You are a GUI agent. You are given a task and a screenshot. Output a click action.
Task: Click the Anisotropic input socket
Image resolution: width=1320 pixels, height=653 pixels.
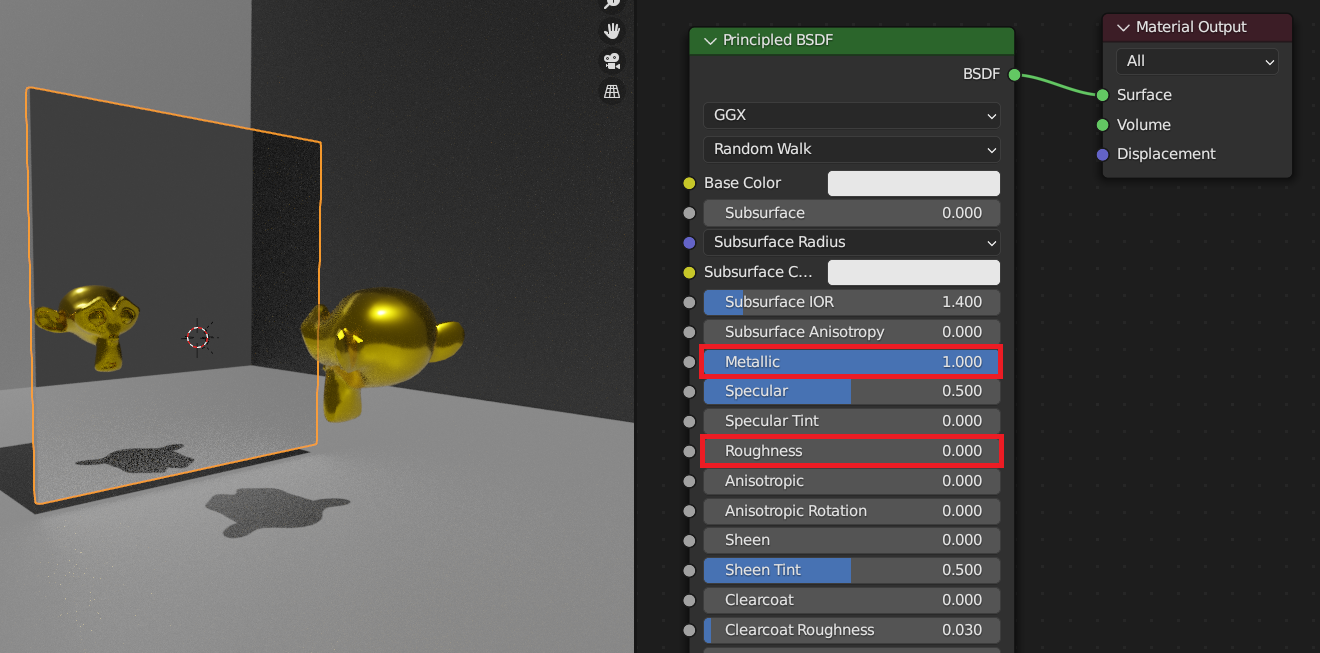pos(689,481)
